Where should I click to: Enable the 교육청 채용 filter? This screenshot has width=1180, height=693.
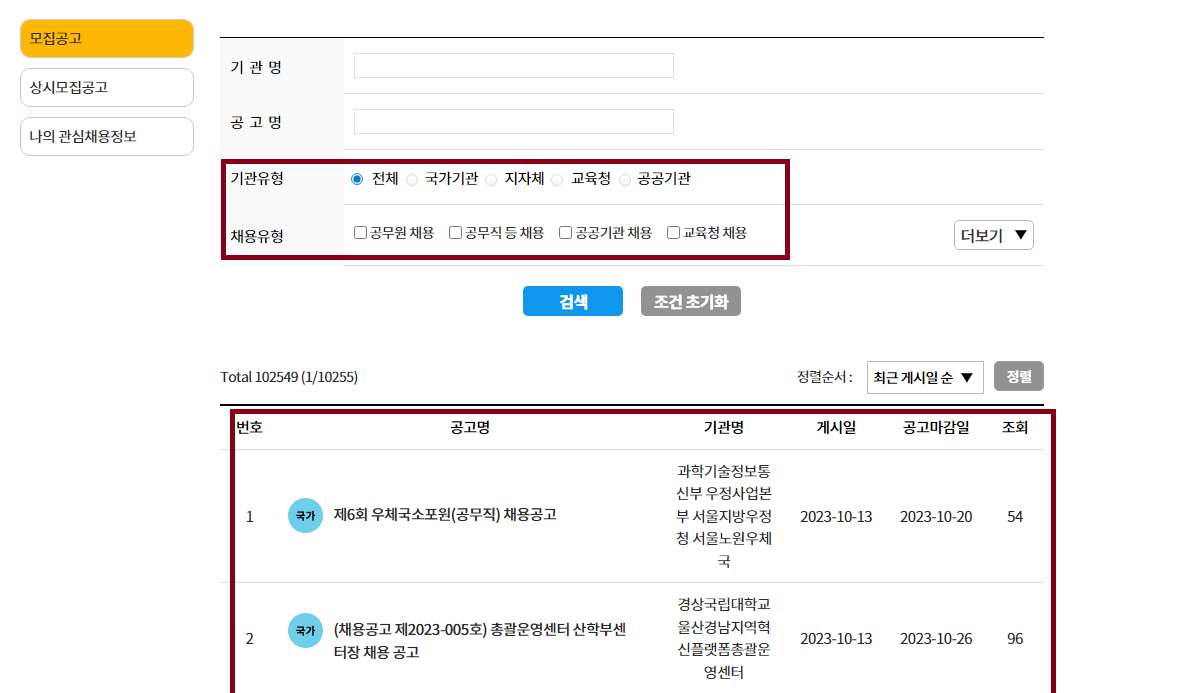(x=672, y=231)
